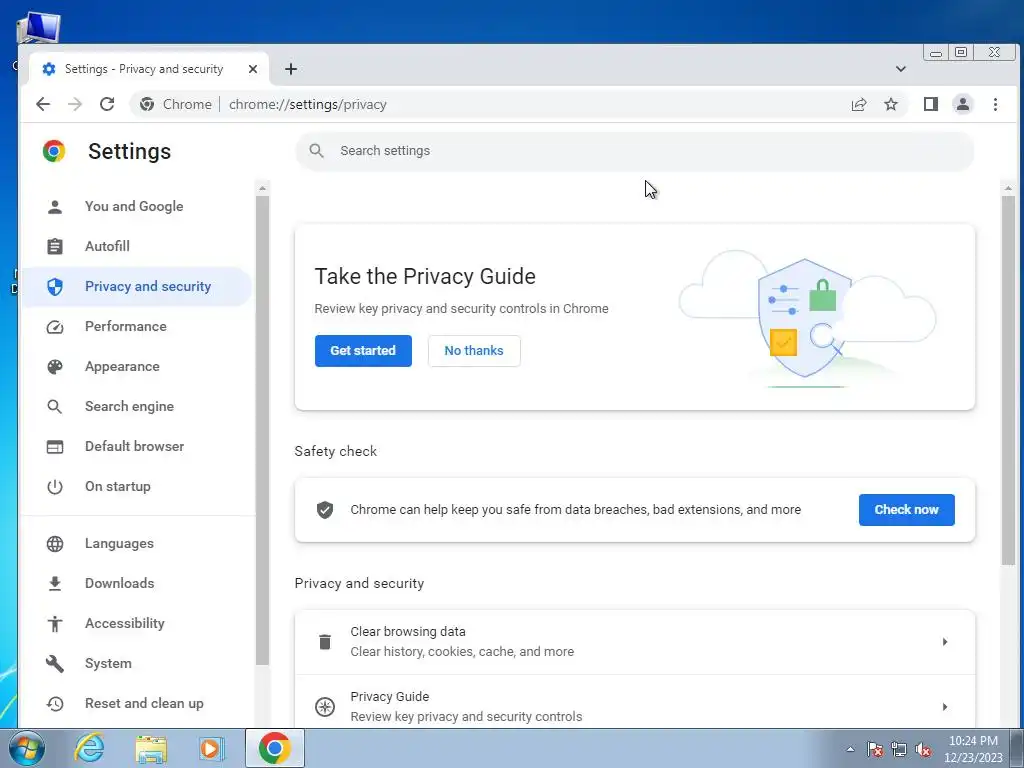This screenshot has width=1024, height=768.
Task: Open Downloads settings
Action: (137, 584)
